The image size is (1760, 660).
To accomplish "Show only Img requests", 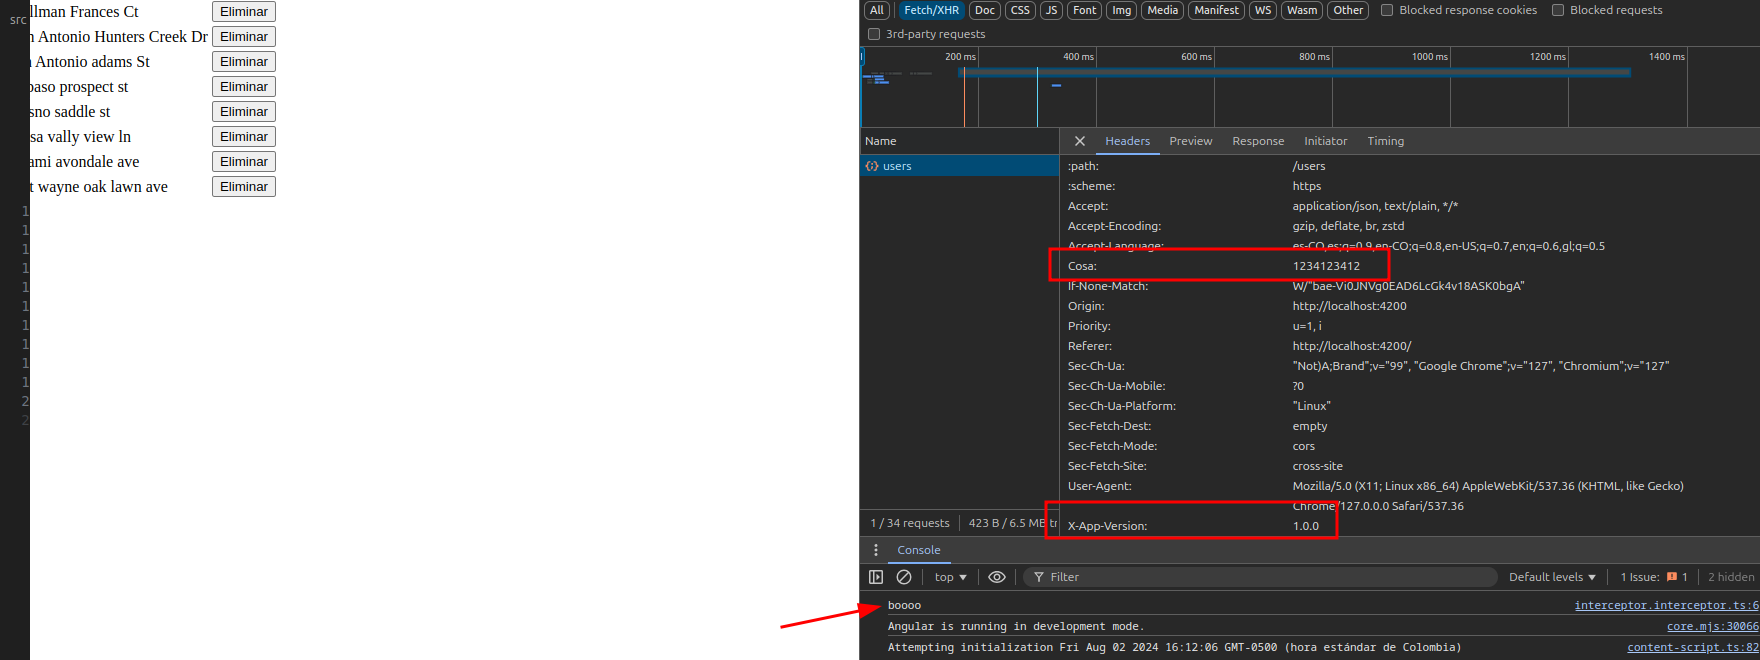I will pyautogui.click(x=1122, y=10).
